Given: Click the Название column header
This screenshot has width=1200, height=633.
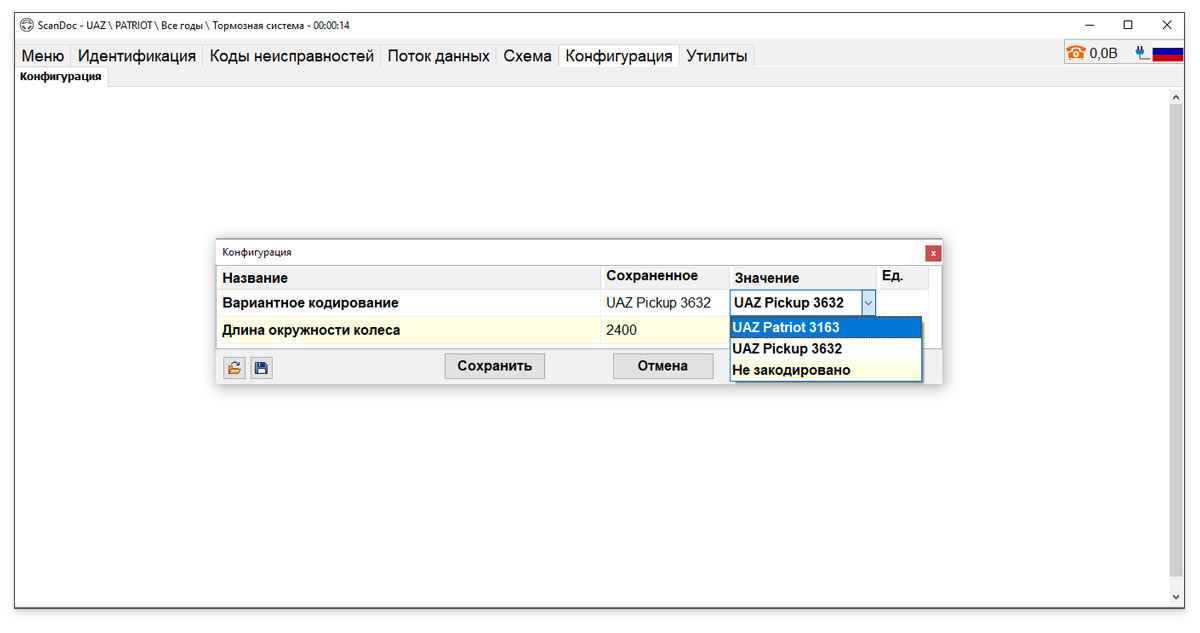Looking at the screenshot, I should pos(409,278).
